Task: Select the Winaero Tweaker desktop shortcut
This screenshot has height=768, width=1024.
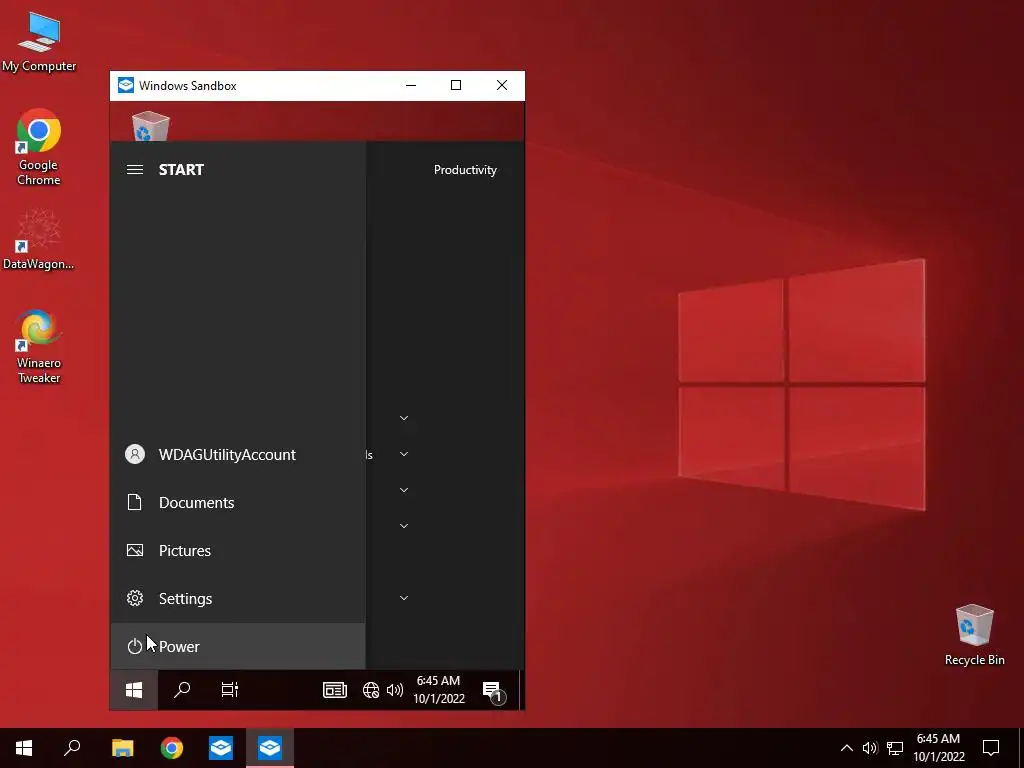Action: click(x=39, y=347)
